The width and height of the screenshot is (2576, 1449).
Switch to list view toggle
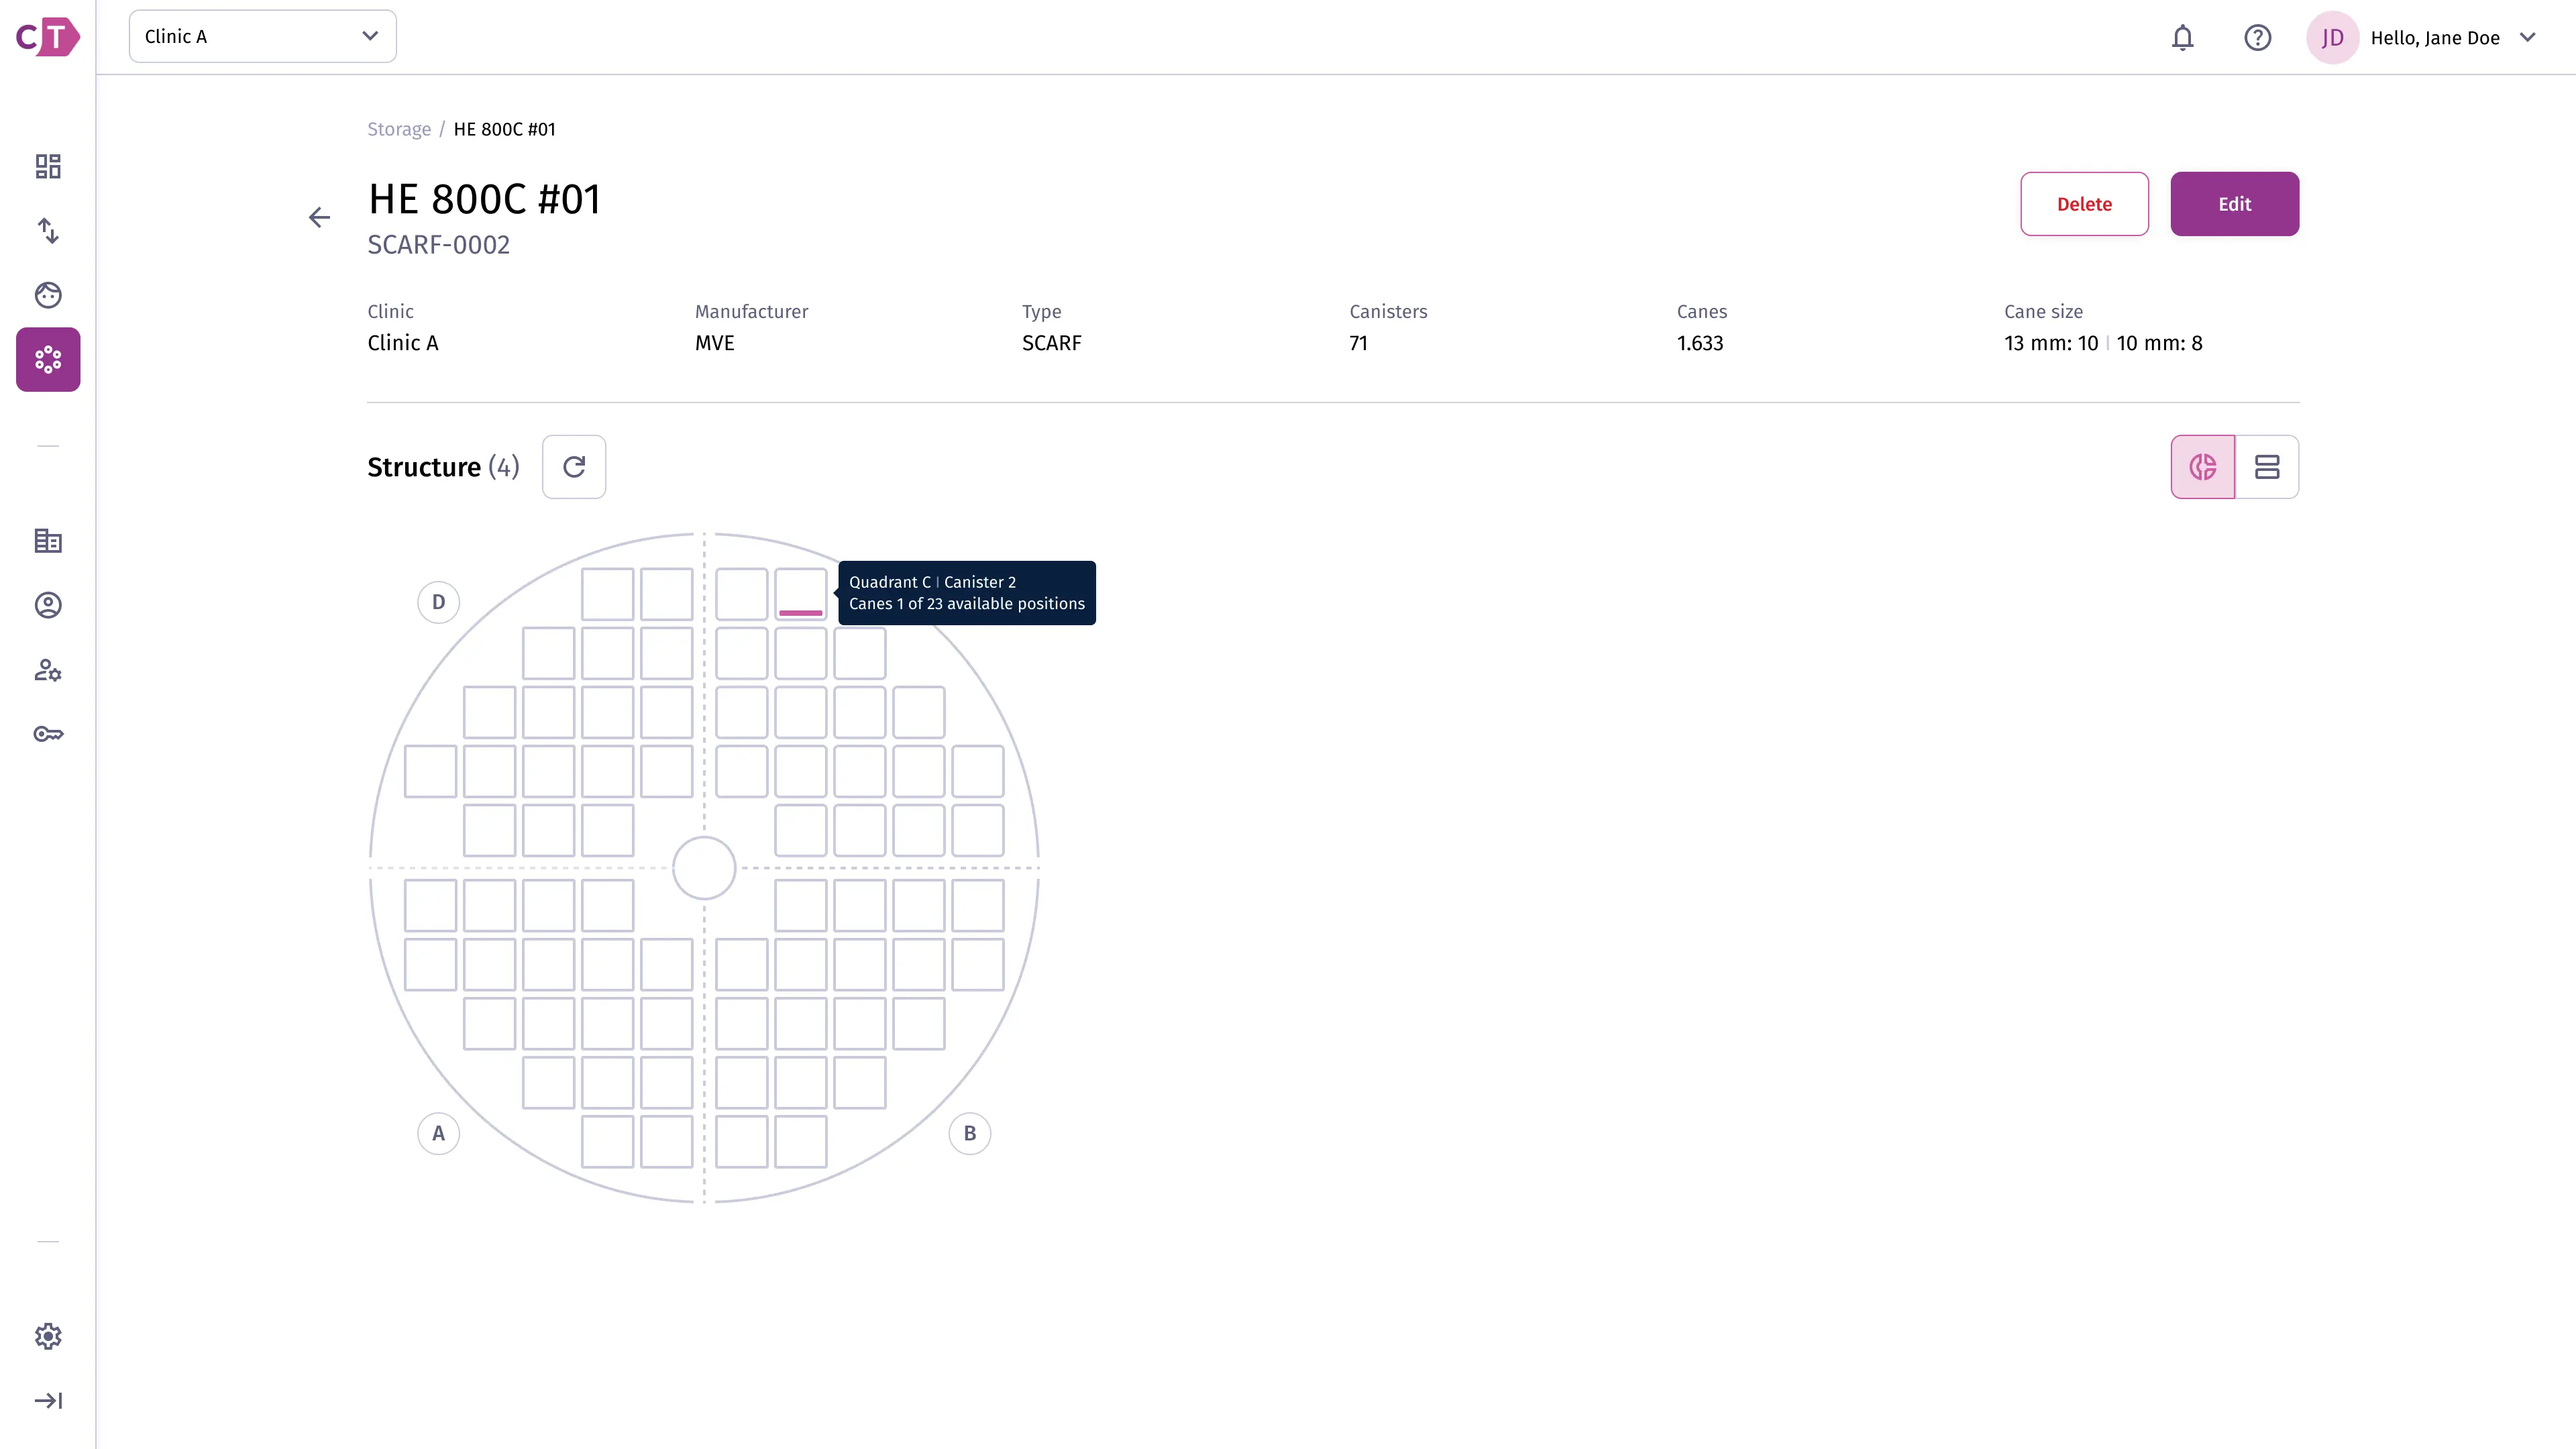click(2267, 467)
